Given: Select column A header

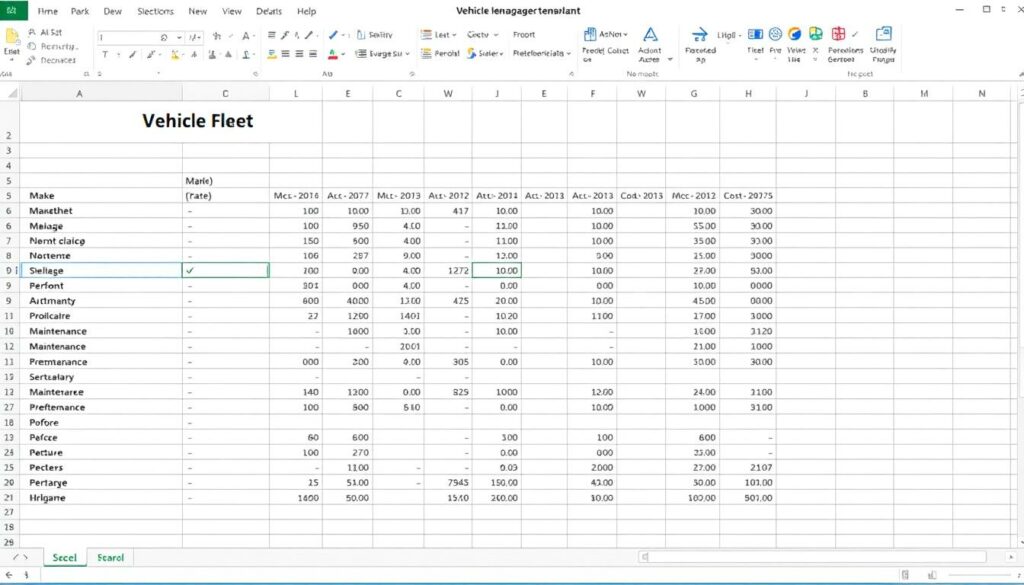Looking at the screenshot, I should coord(80,93).
